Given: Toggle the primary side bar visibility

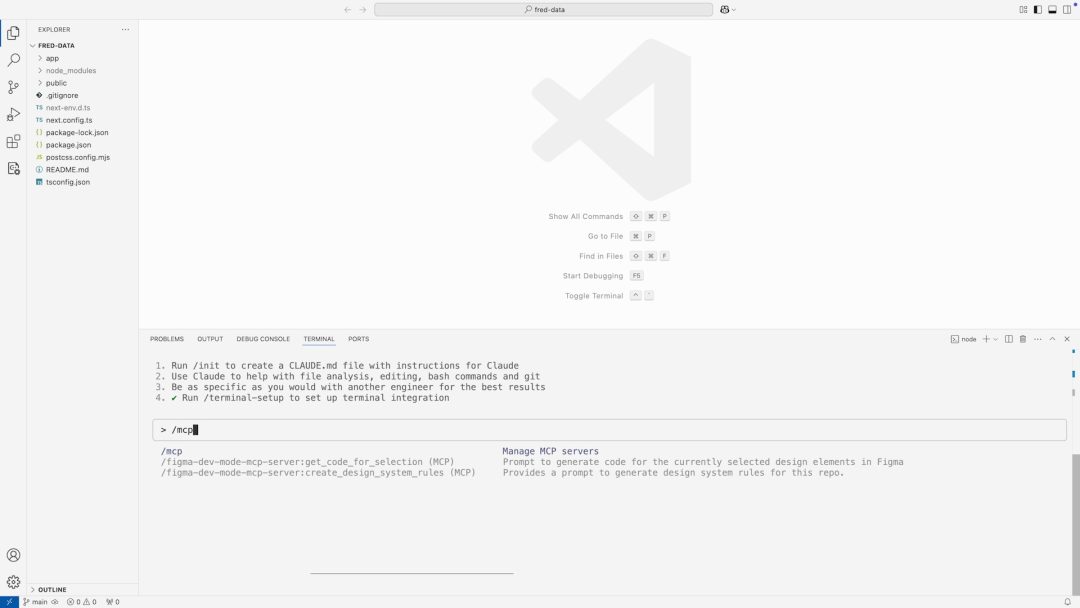Looking at the screenshot, I should (x=1037, y=10).
